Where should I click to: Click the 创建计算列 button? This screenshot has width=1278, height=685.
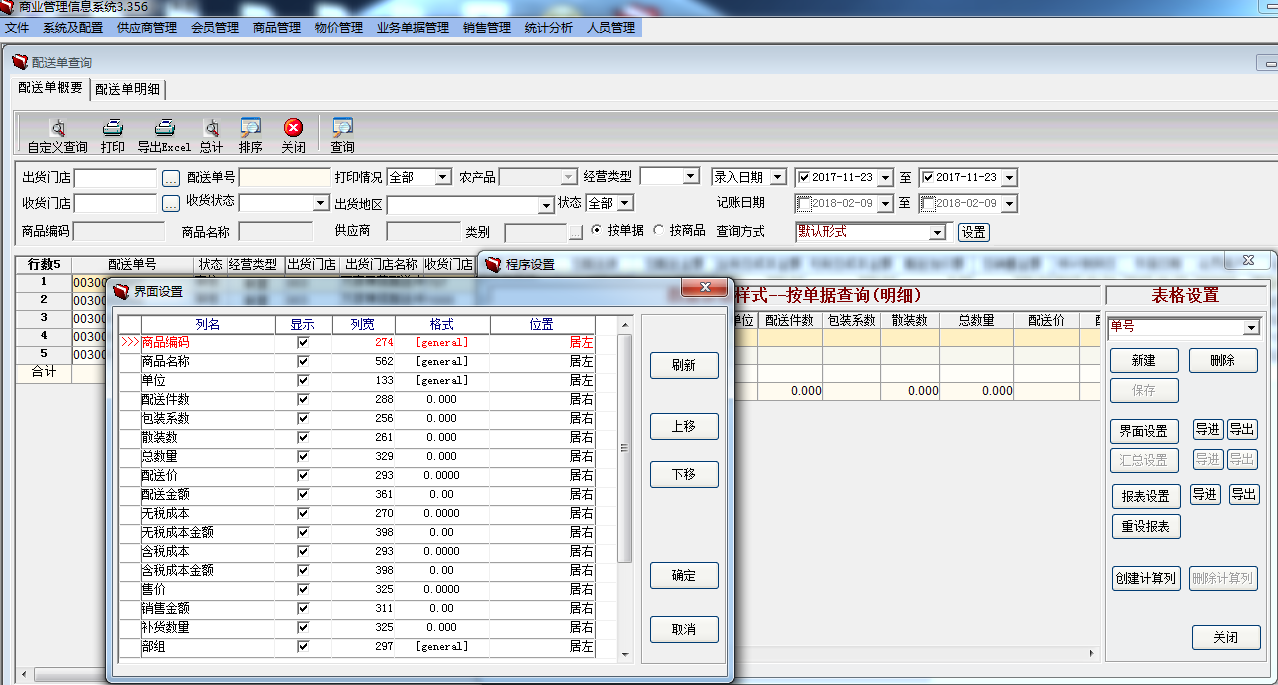click(x=1146, y=578)
